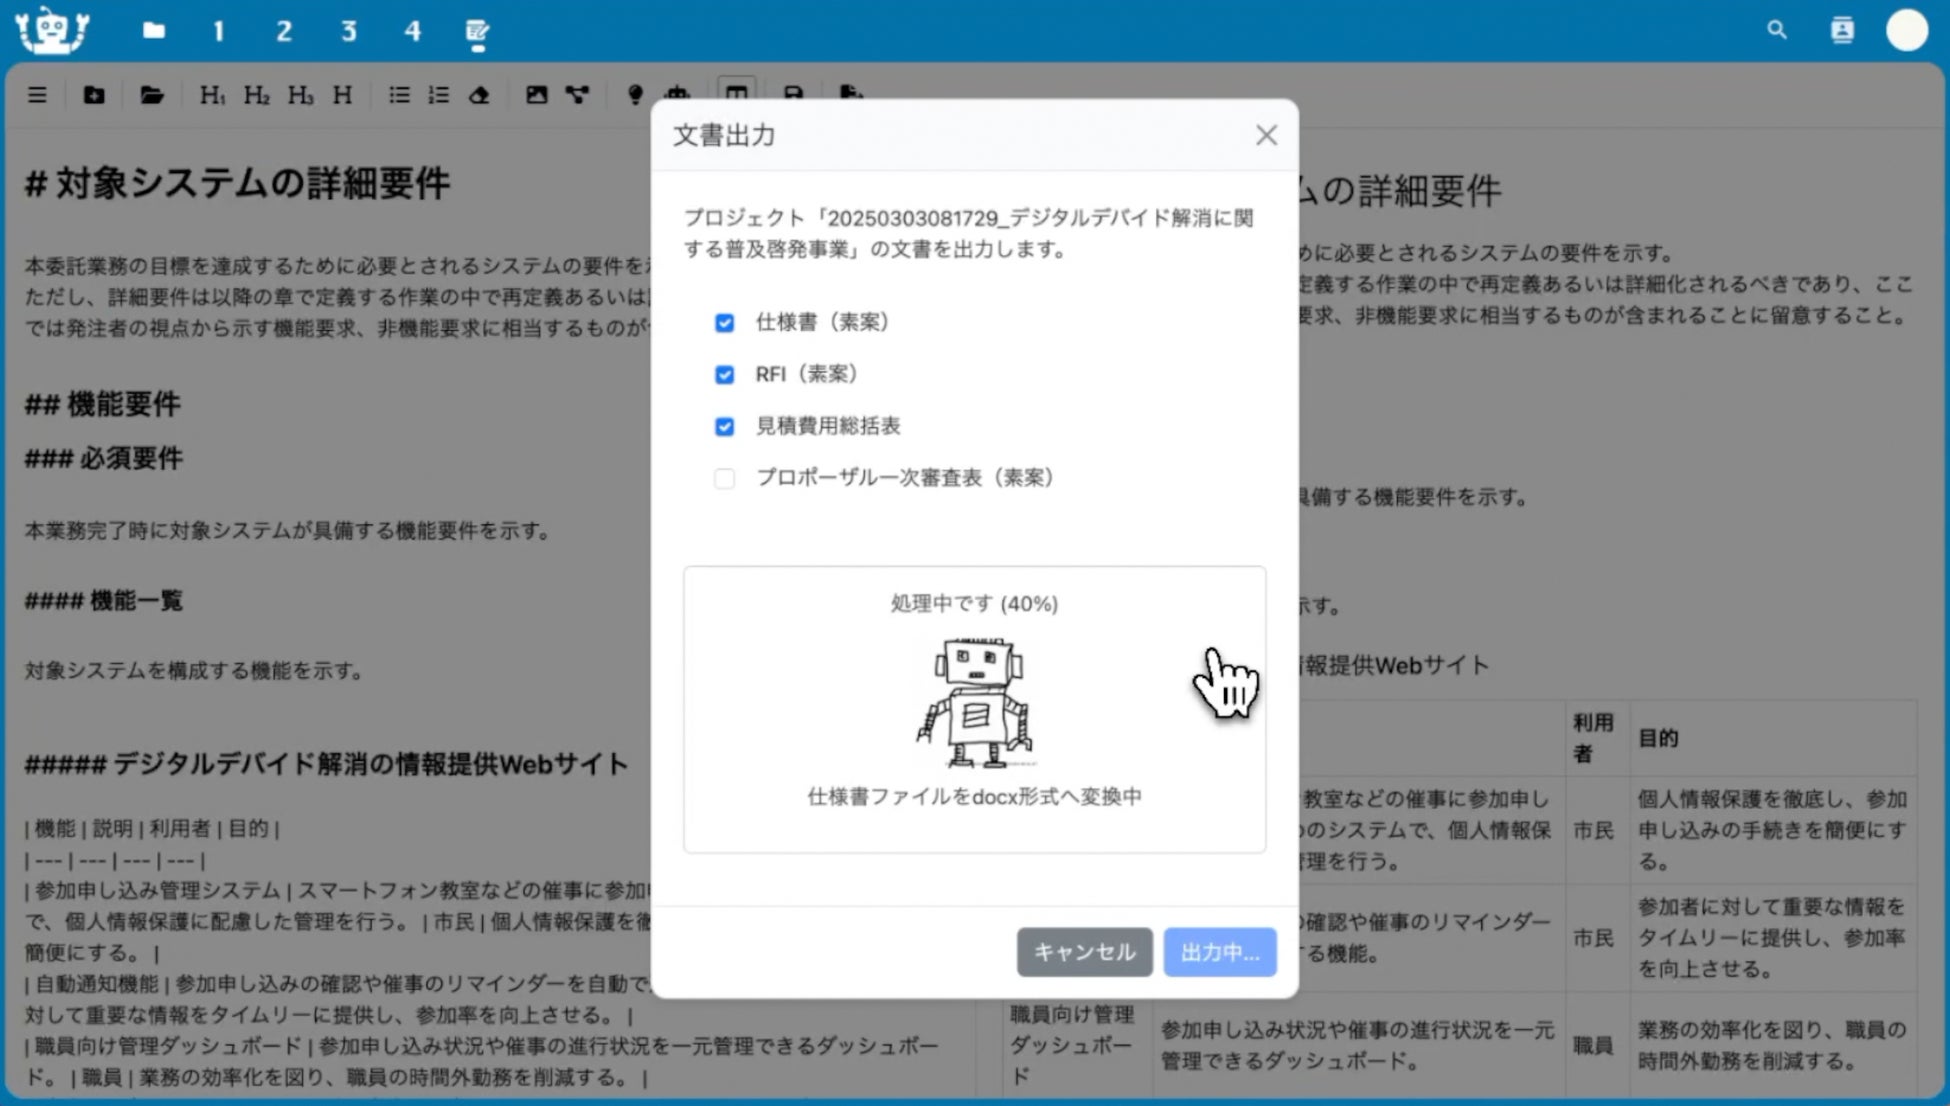Click the 出力中... button
The width and height of the screenshot is (1950, 1106).
(1219, 952)
